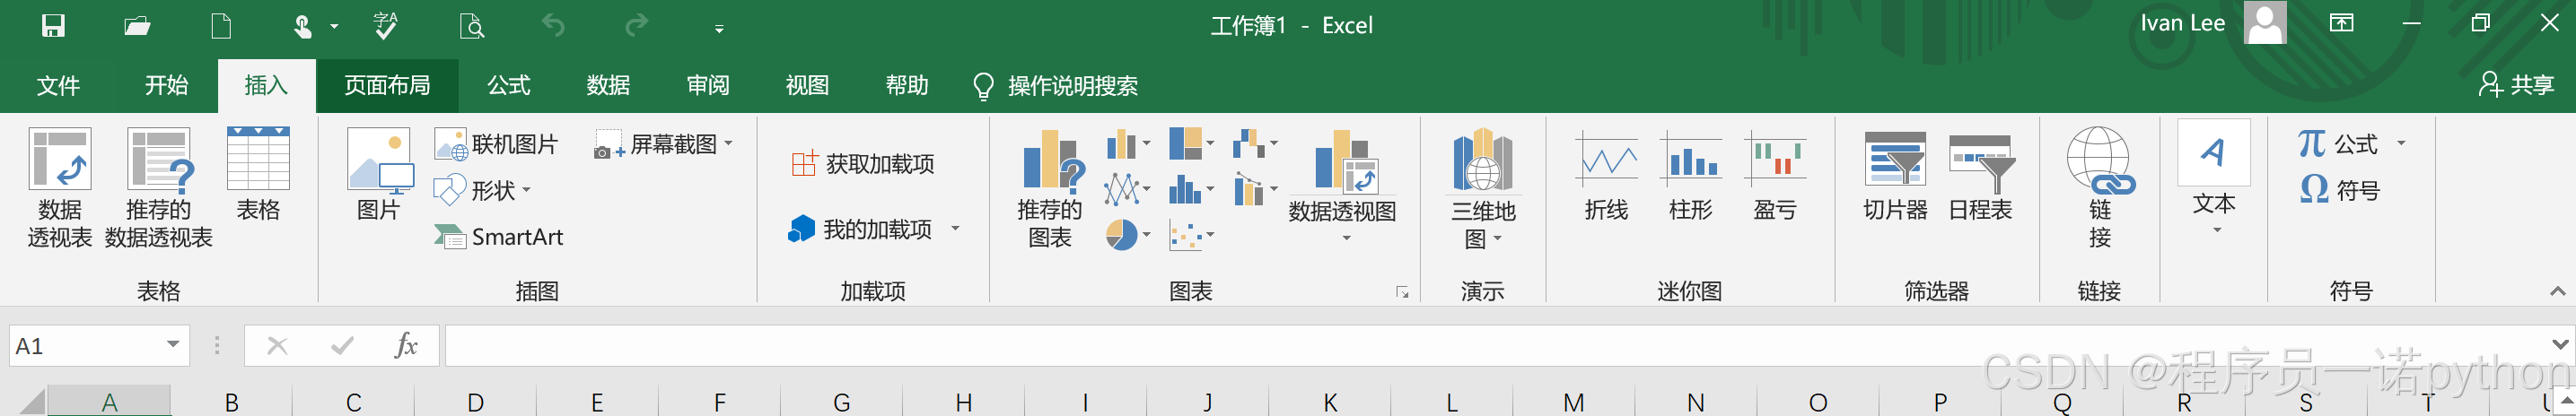The width and height of the screenshot is (2576, 416).
Task: Switch to the 审阅 tab
Action: (x=708, y=86)
